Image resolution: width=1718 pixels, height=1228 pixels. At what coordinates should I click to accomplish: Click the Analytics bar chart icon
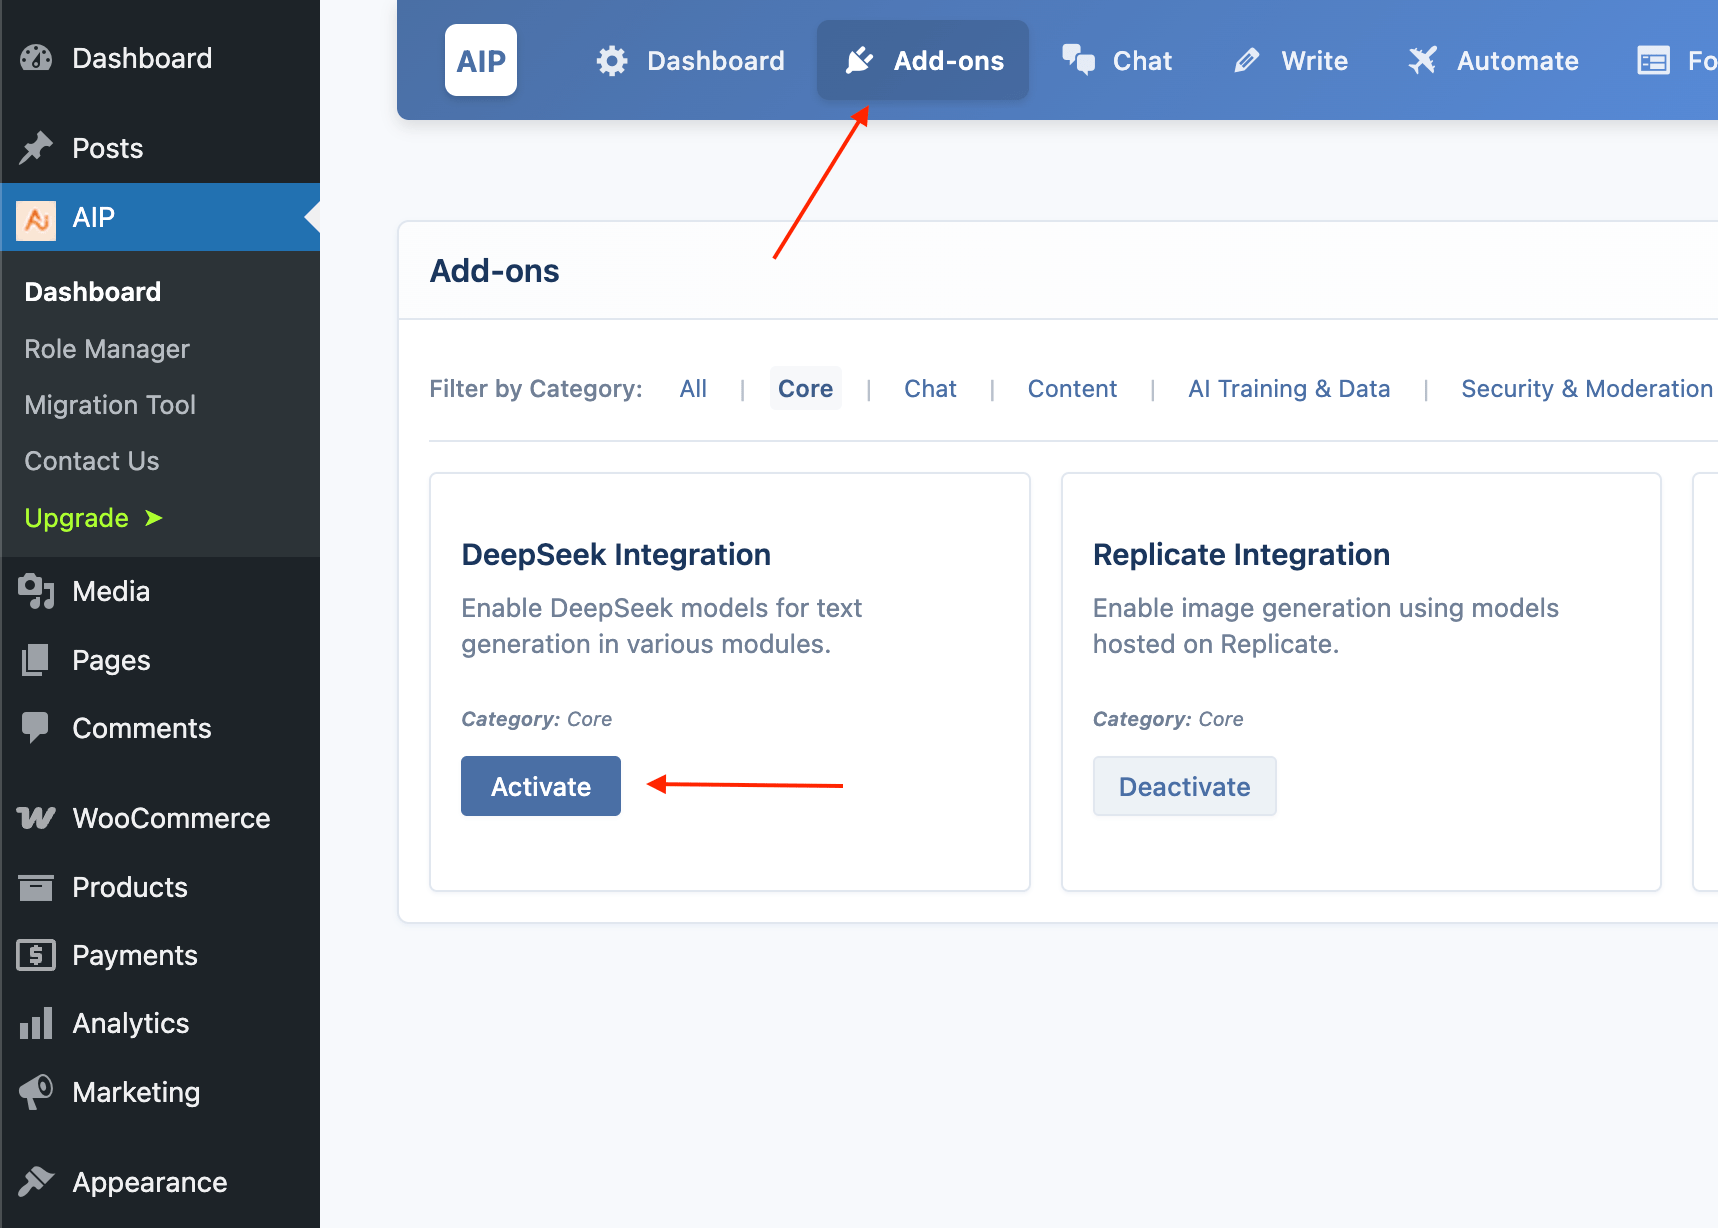[x=36, y=1023]
